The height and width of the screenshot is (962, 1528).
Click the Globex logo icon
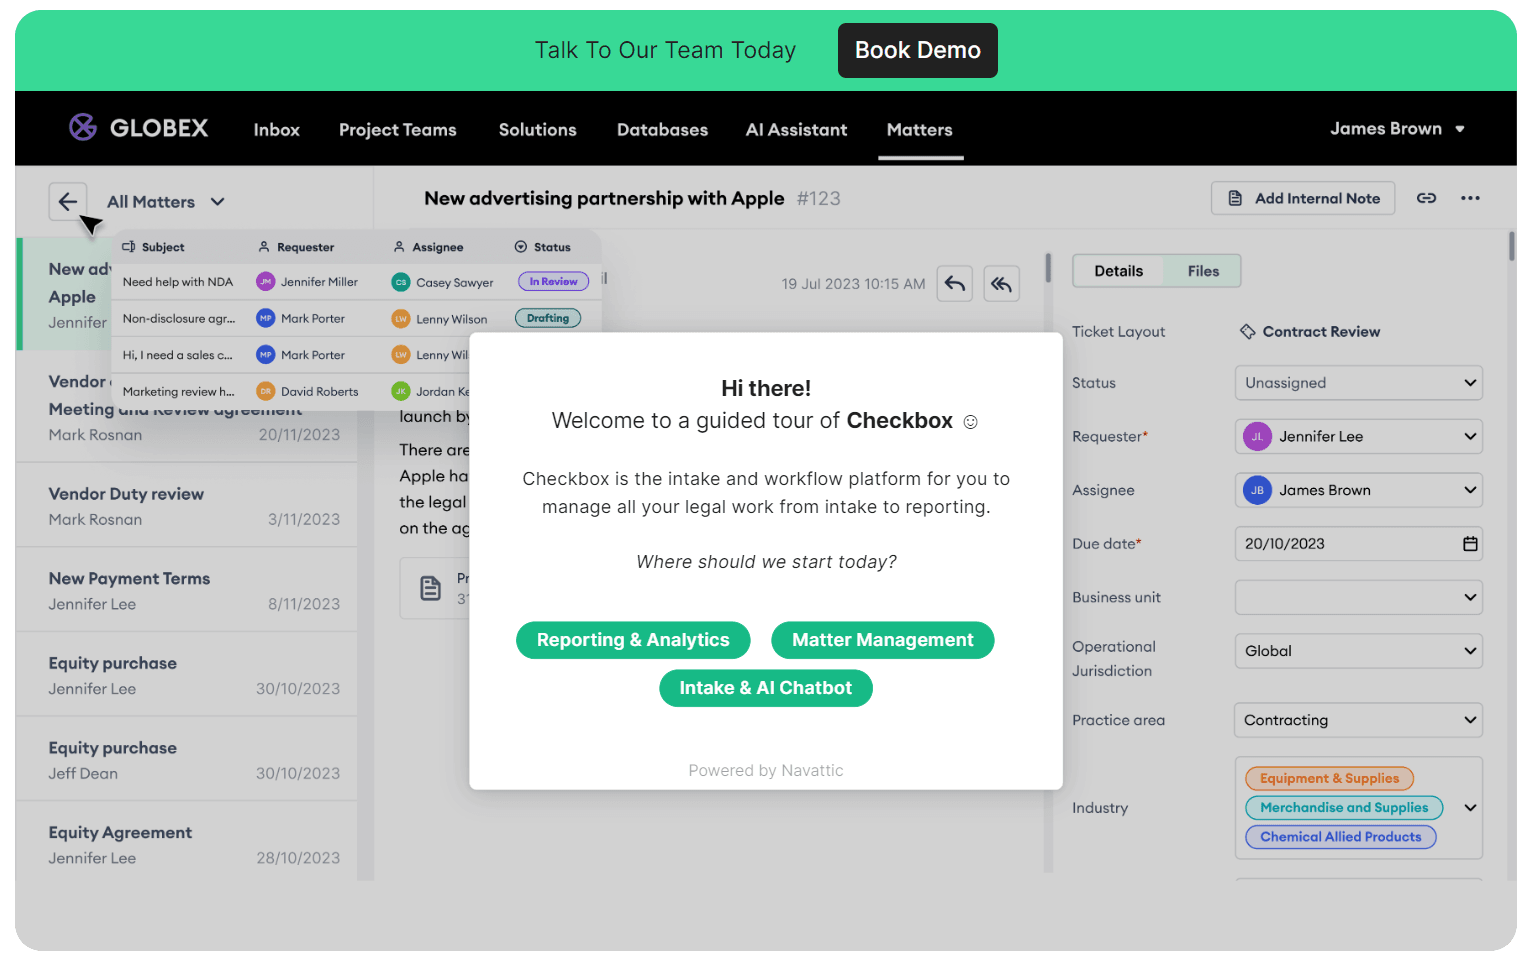(x=83, y=127)
